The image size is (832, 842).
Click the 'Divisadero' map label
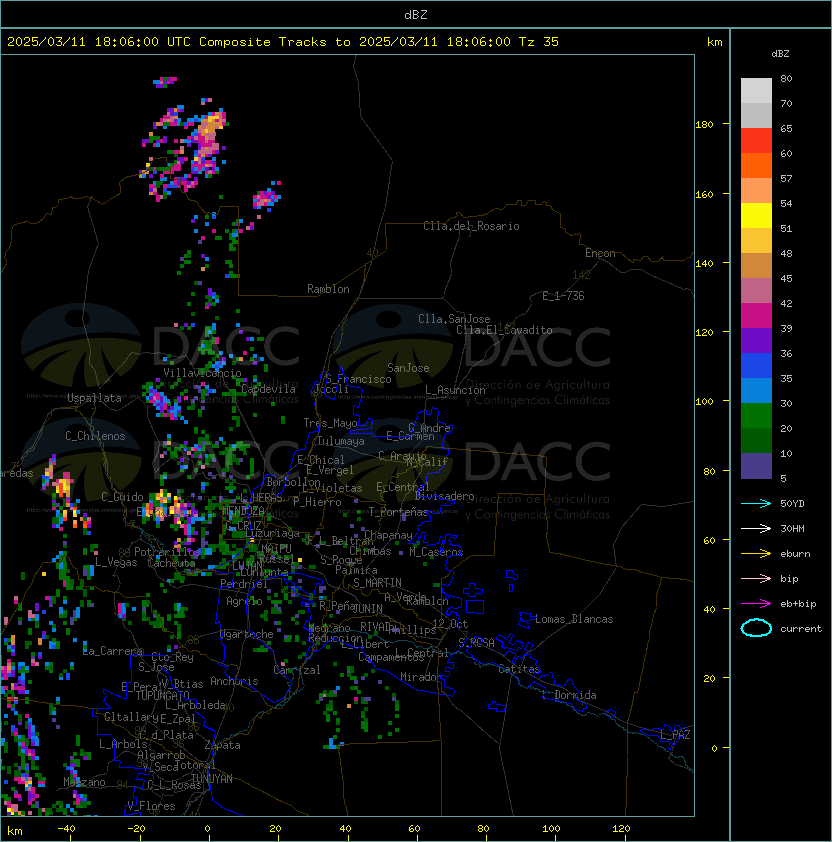coord(444,496)
